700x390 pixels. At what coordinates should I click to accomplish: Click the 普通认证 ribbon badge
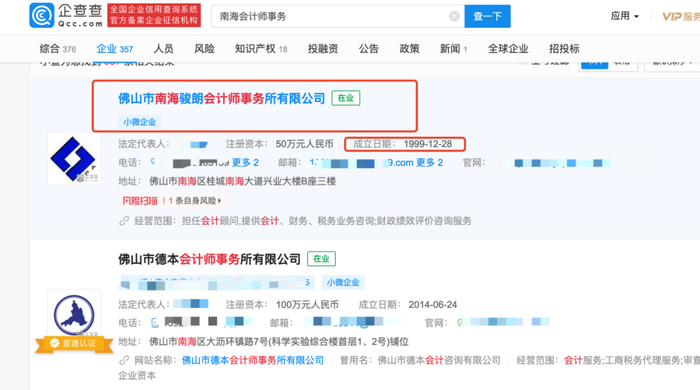click(74, 343)
